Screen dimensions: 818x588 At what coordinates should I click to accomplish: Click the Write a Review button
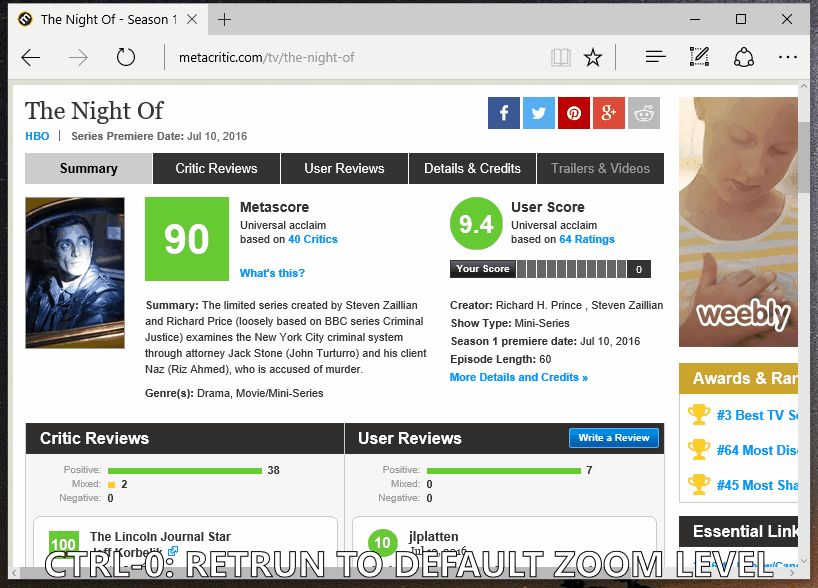tap(613, 437)
